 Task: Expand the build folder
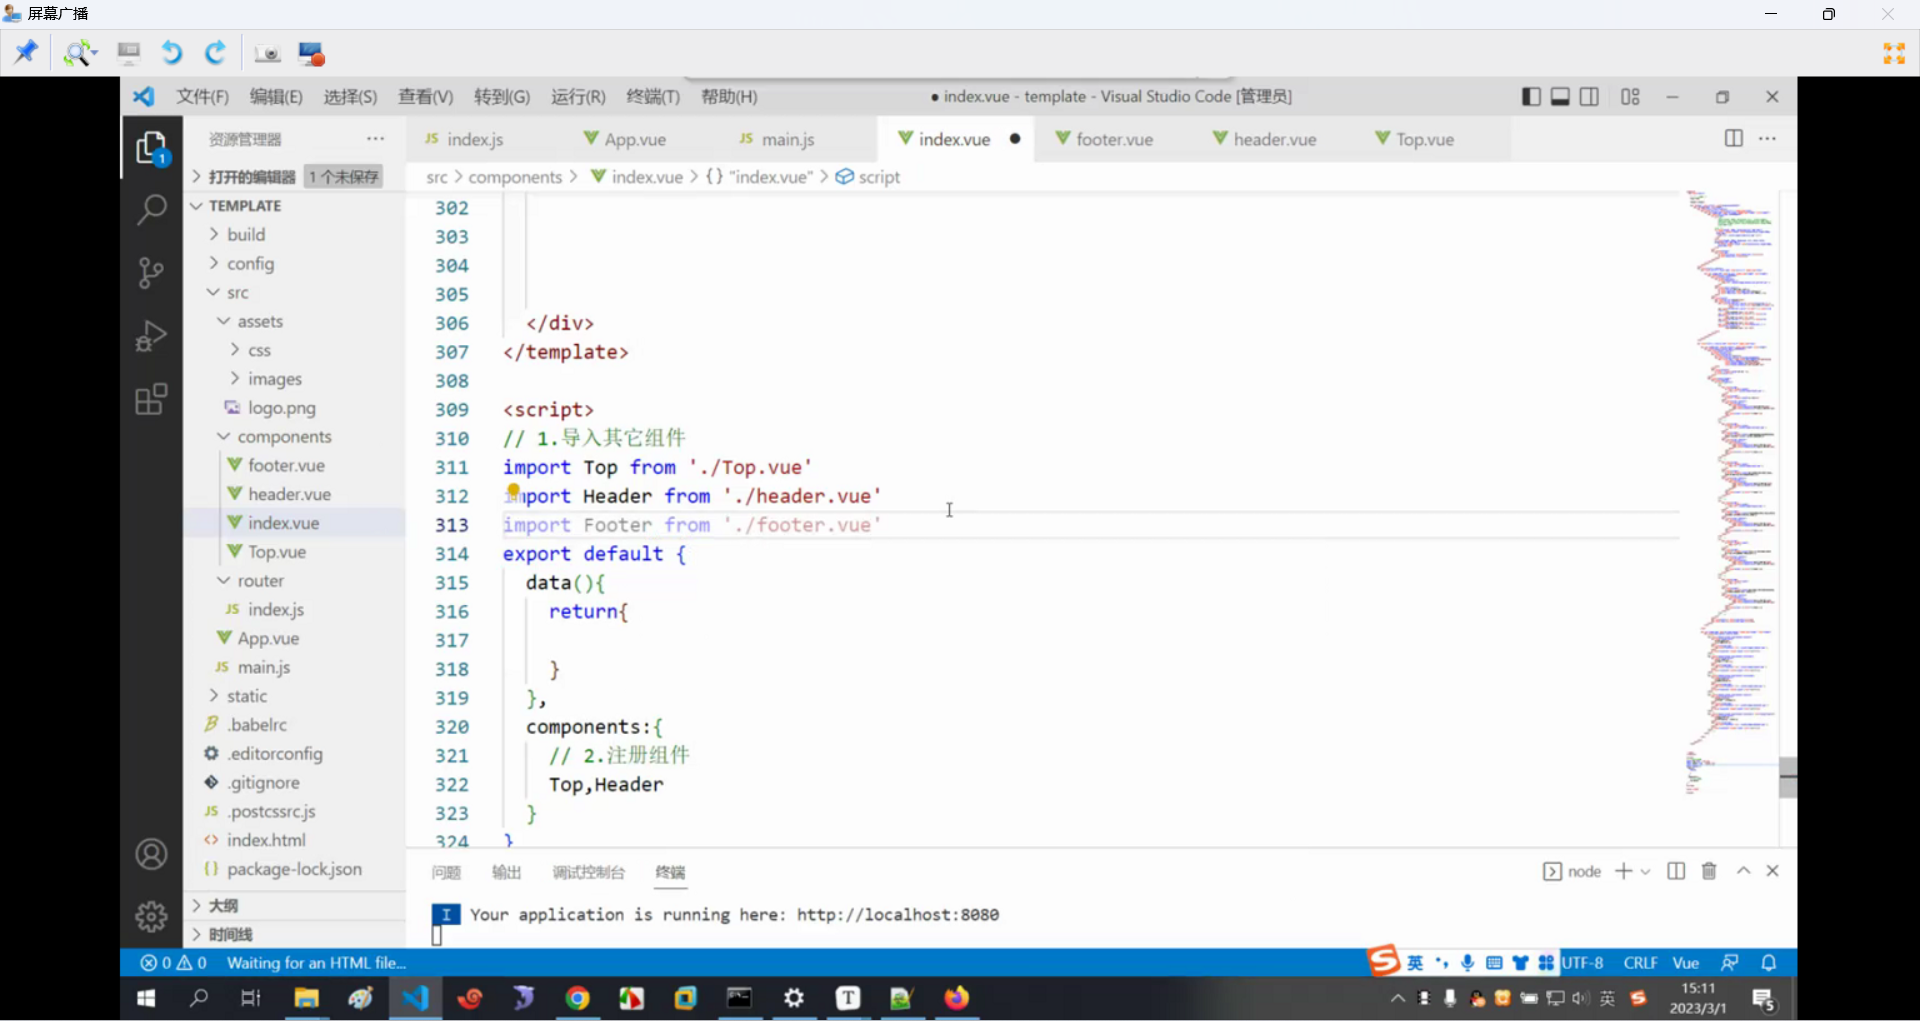click(246, 235)
